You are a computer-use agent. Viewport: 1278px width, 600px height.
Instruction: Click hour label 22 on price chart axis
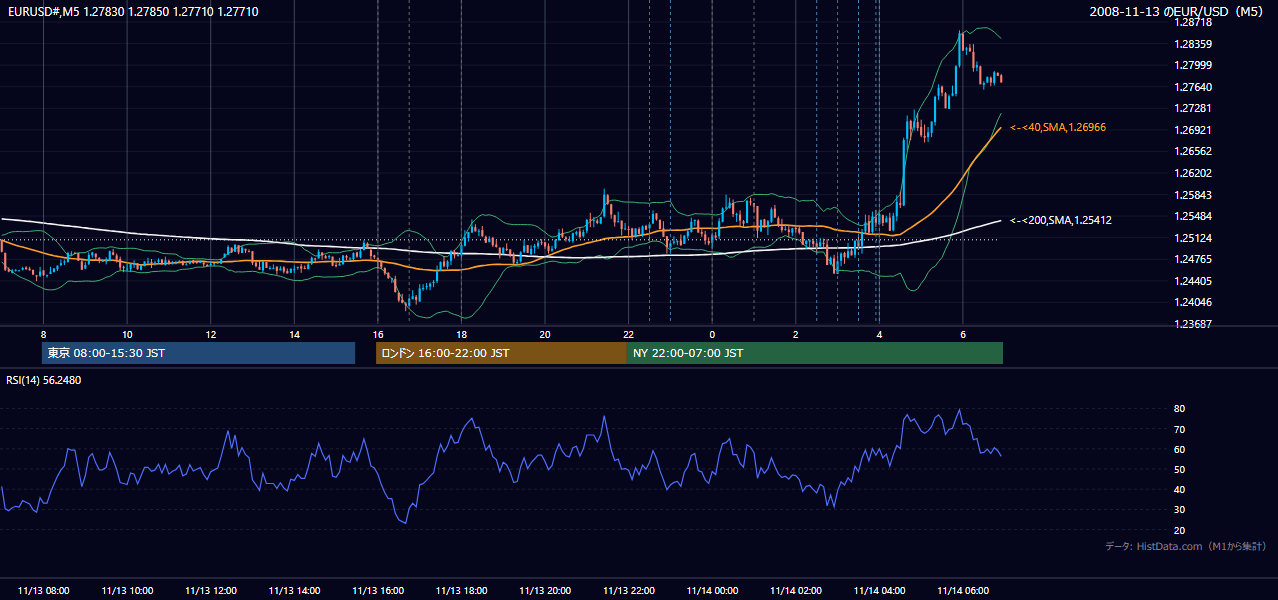point(628,334)
